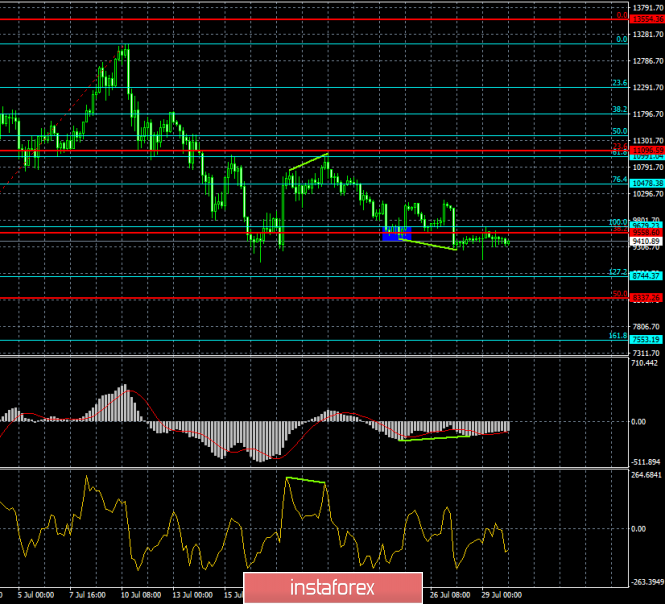Select the red 8337.26 level tag
This screenshot has width=665, height=604.
(x=646, y=298)
